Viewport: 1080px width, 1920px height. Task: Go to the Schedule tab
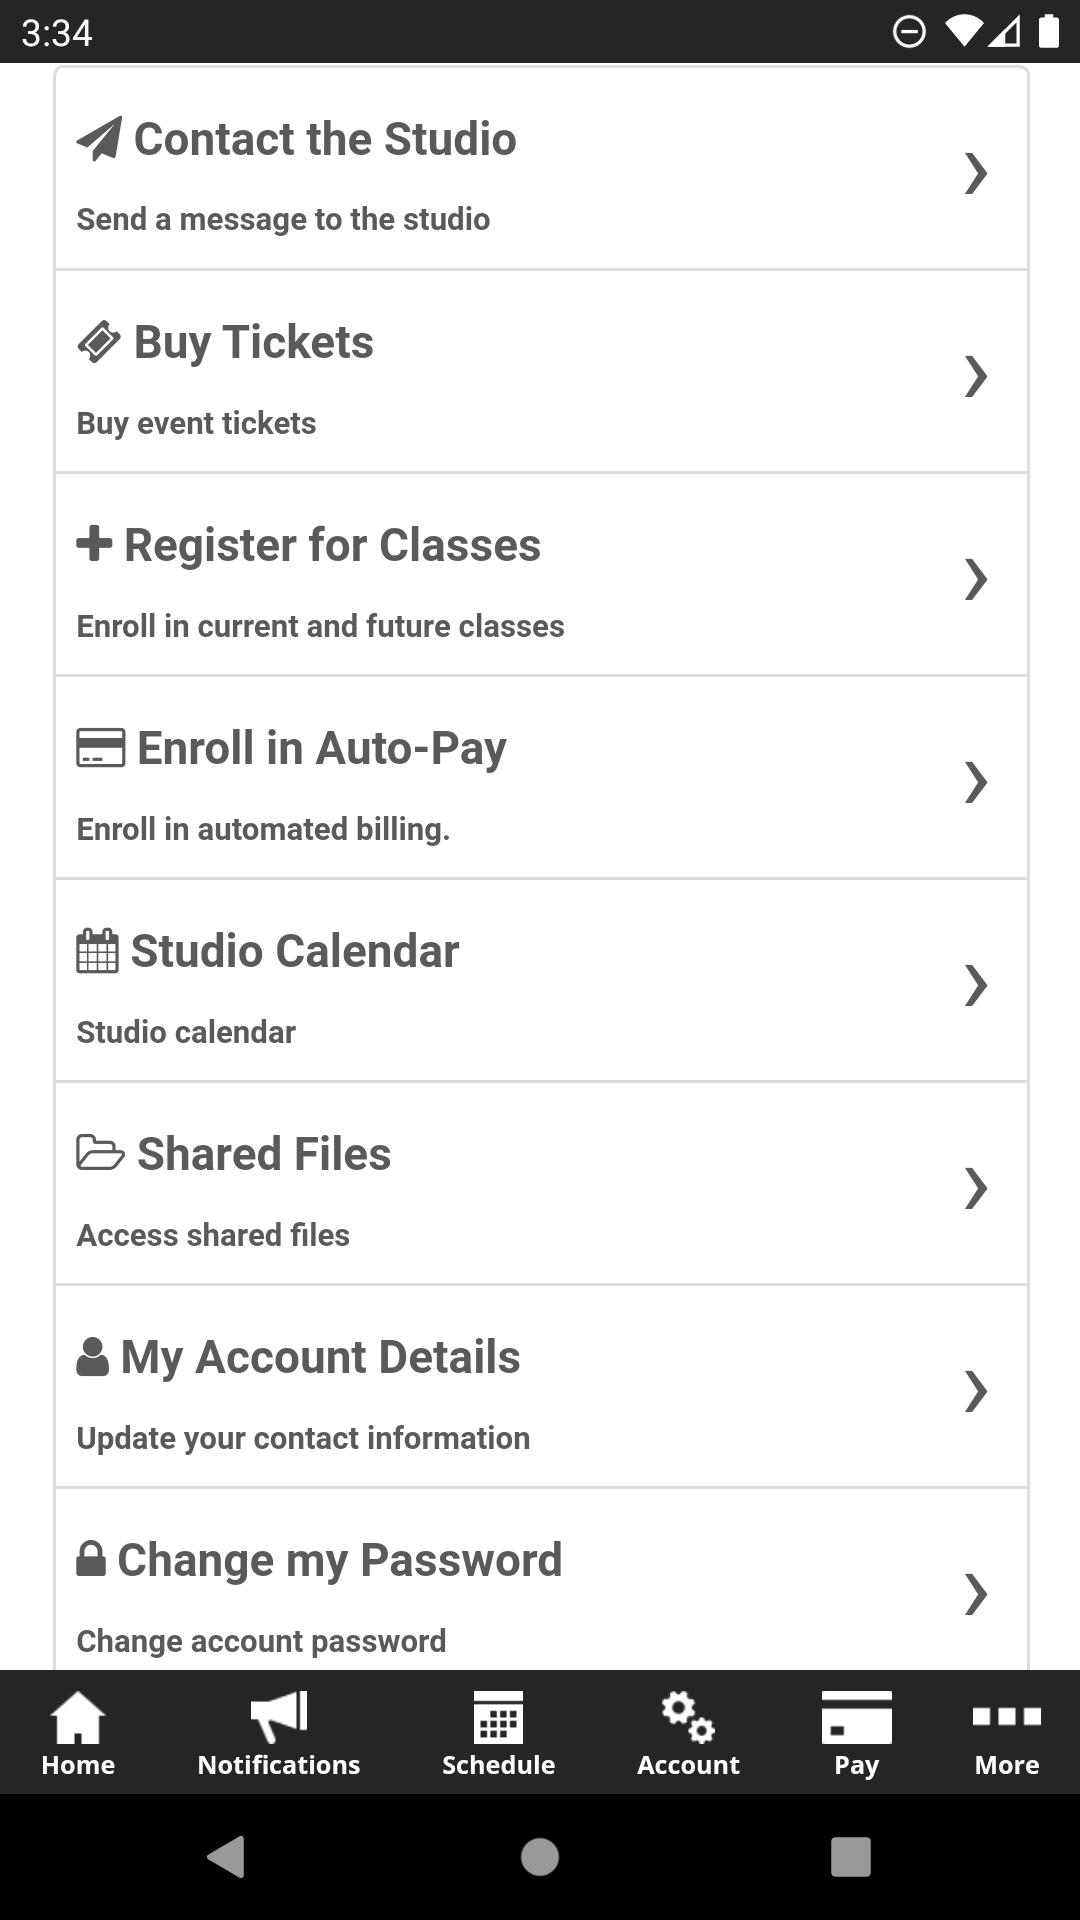(x=498, y=1732)
